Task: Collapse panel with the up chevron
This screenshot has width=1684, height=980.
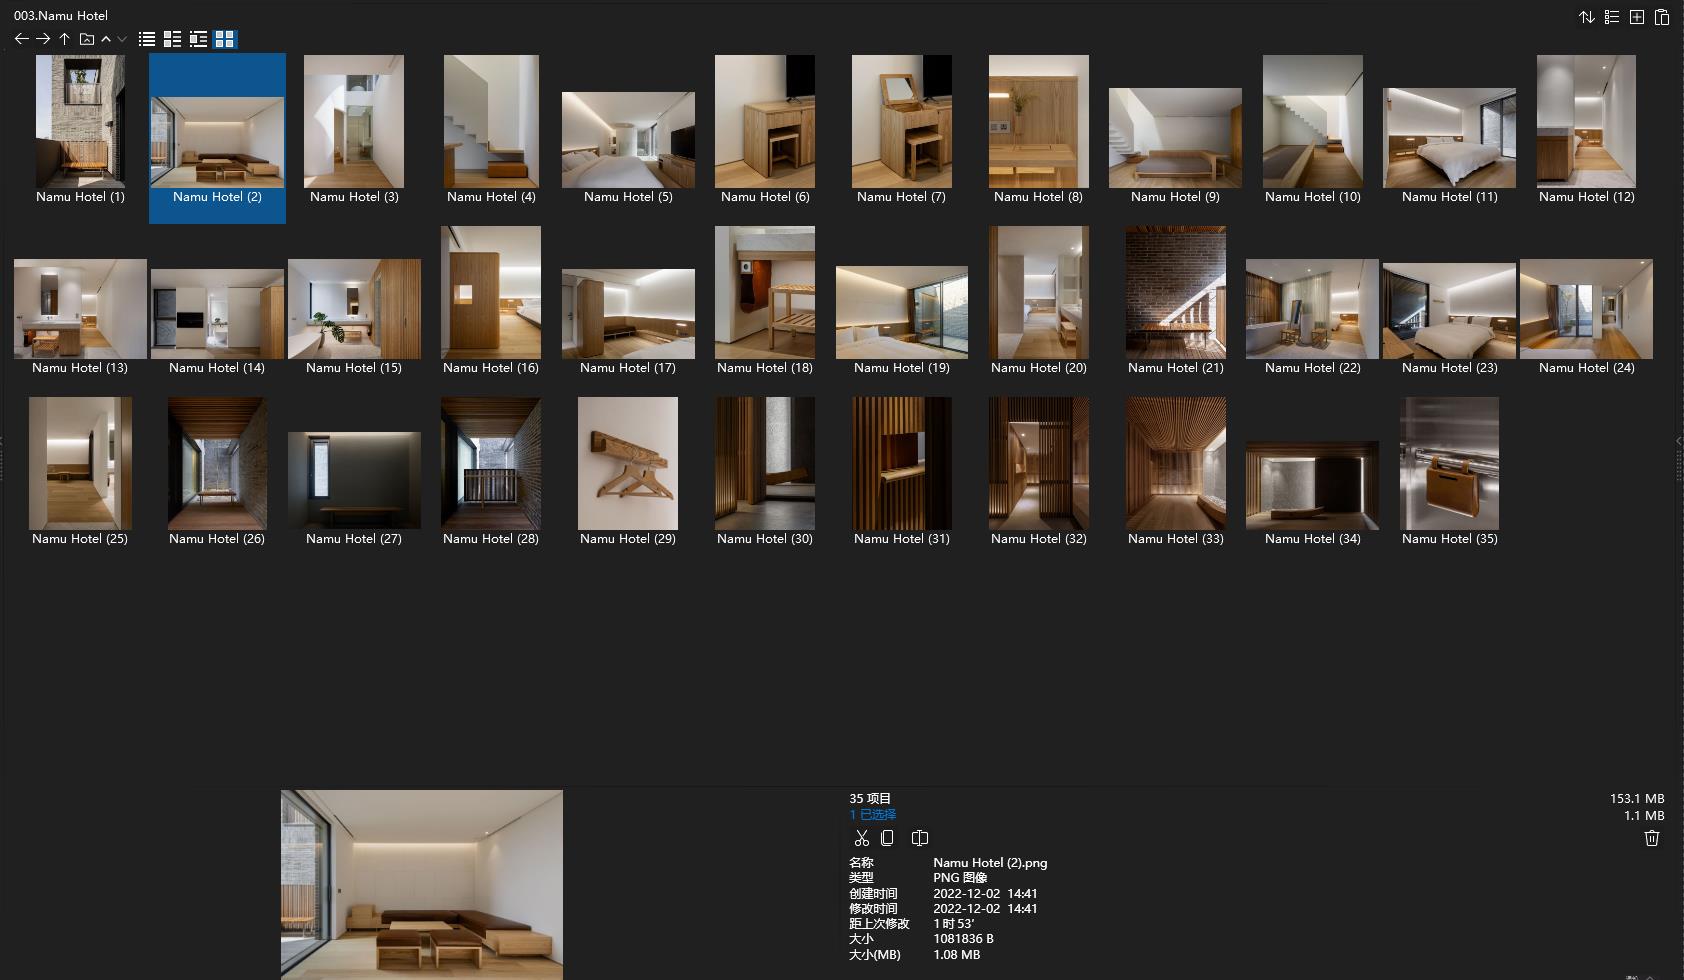Action: click(106, 39)
